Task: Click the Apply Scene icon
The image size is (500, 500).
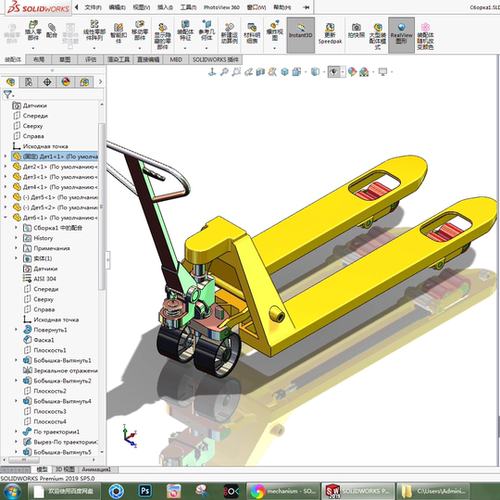Action: (x=364, y=72)
